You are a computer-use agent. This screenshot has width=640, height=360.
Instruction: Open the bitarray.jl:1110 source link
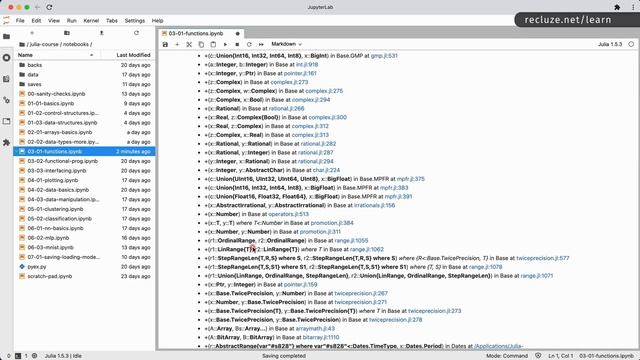coord(321,338)
